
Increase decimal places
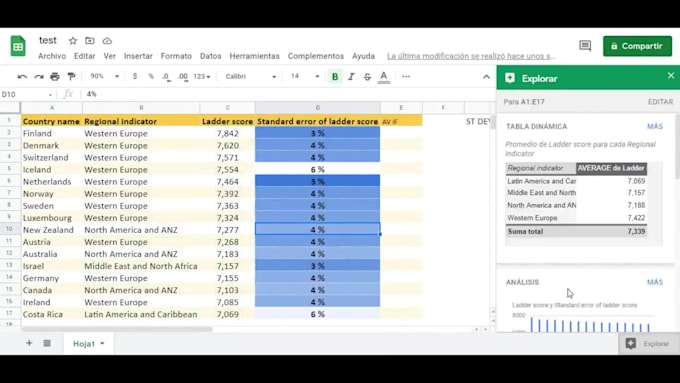pyautogui.click(x=183, y=77)
